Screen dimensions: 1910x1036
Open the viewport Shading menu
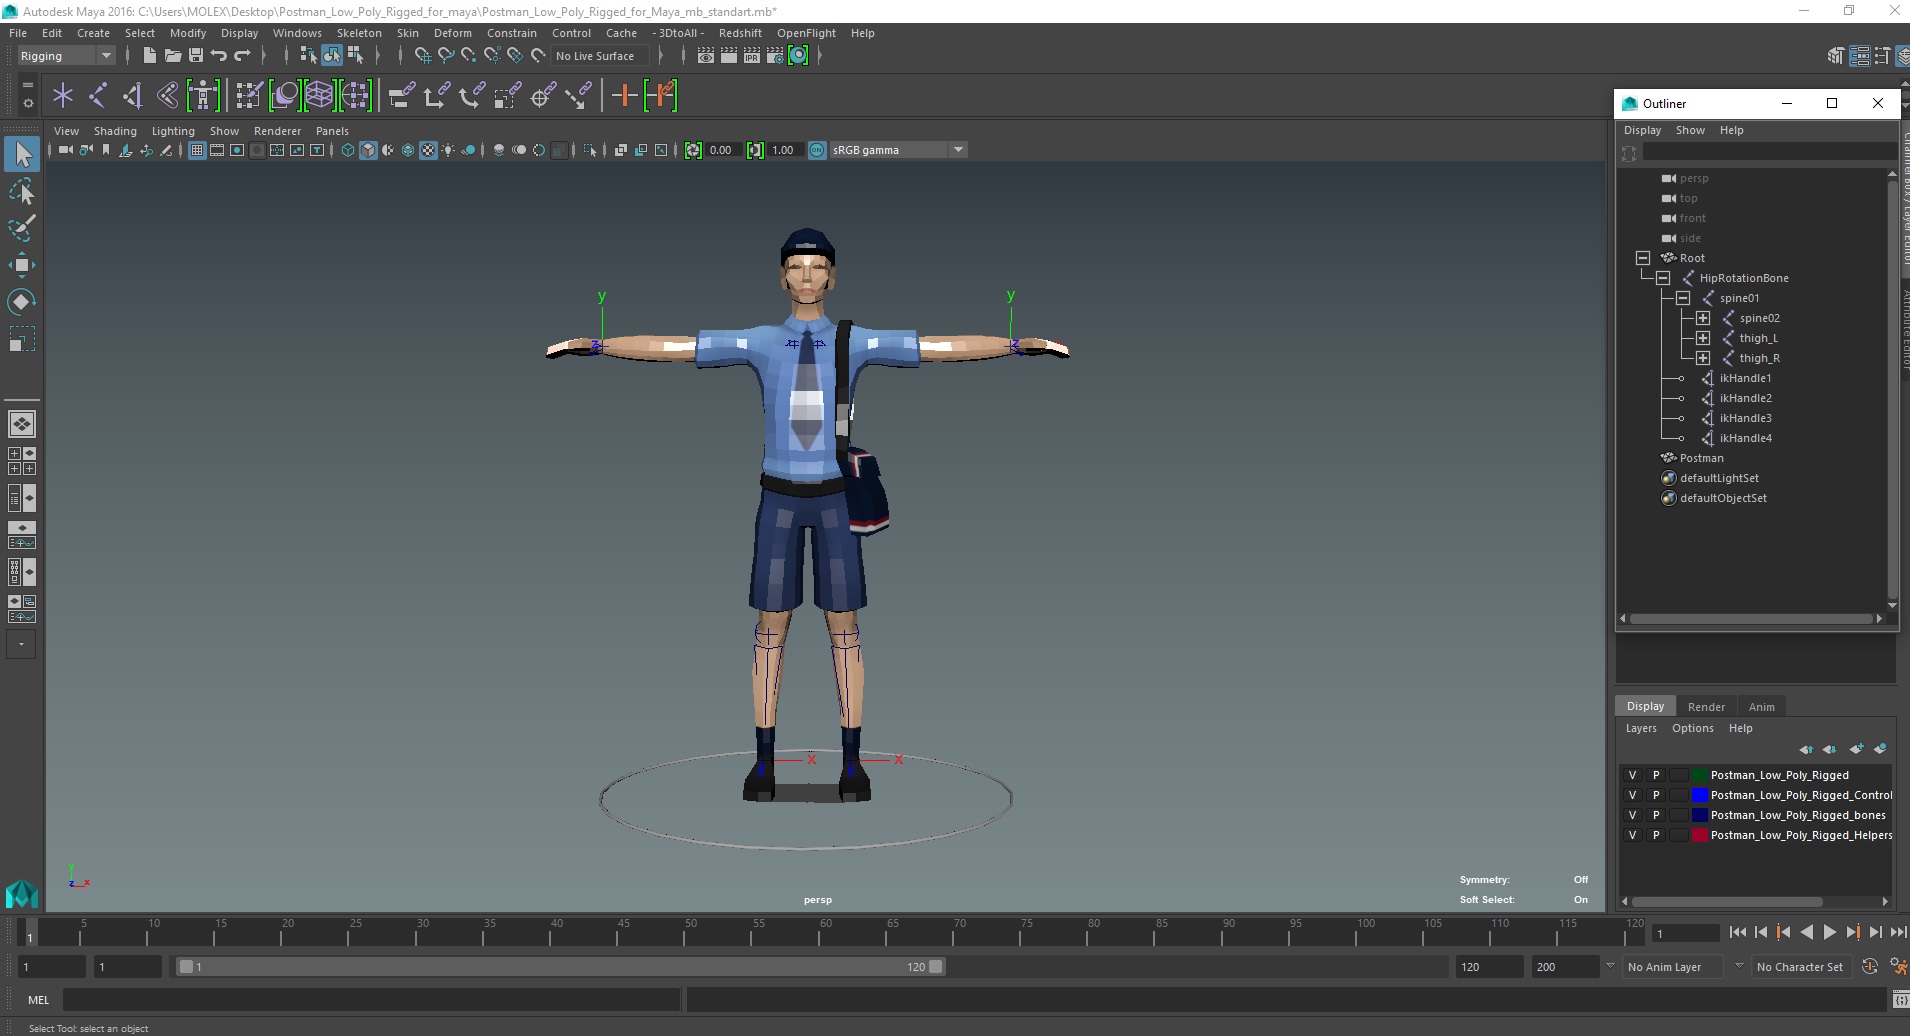(x=115, y=131)
